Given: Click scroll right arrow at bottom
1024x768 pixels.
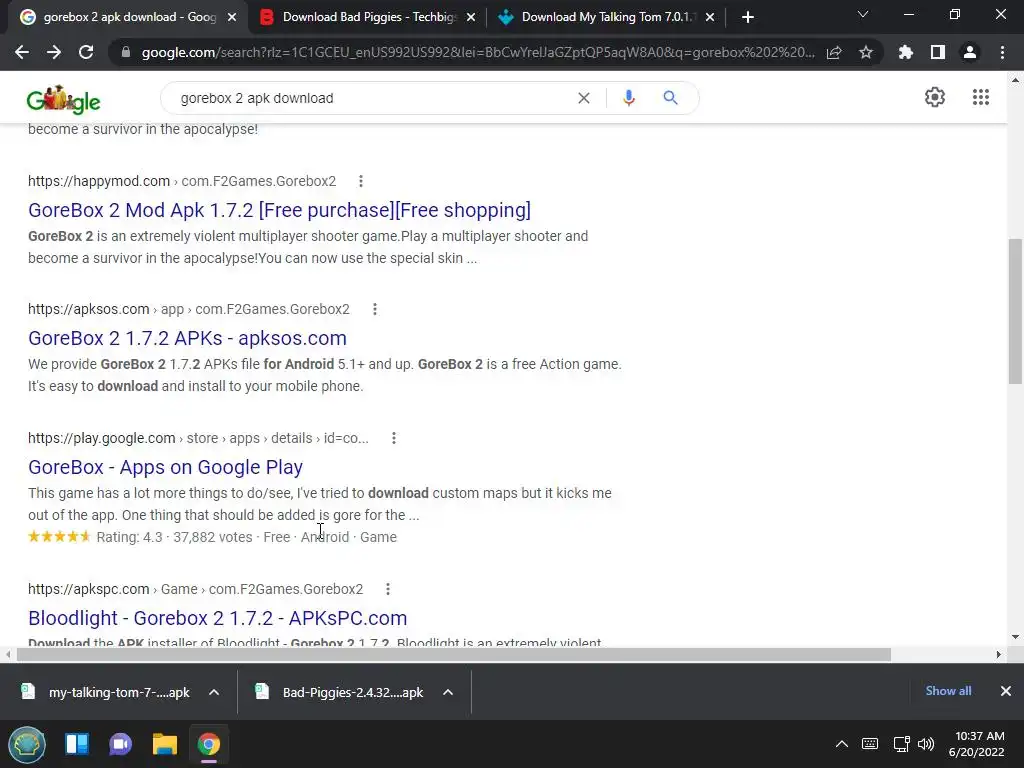Looking at the screenshot, I should (x=999, y=654).
